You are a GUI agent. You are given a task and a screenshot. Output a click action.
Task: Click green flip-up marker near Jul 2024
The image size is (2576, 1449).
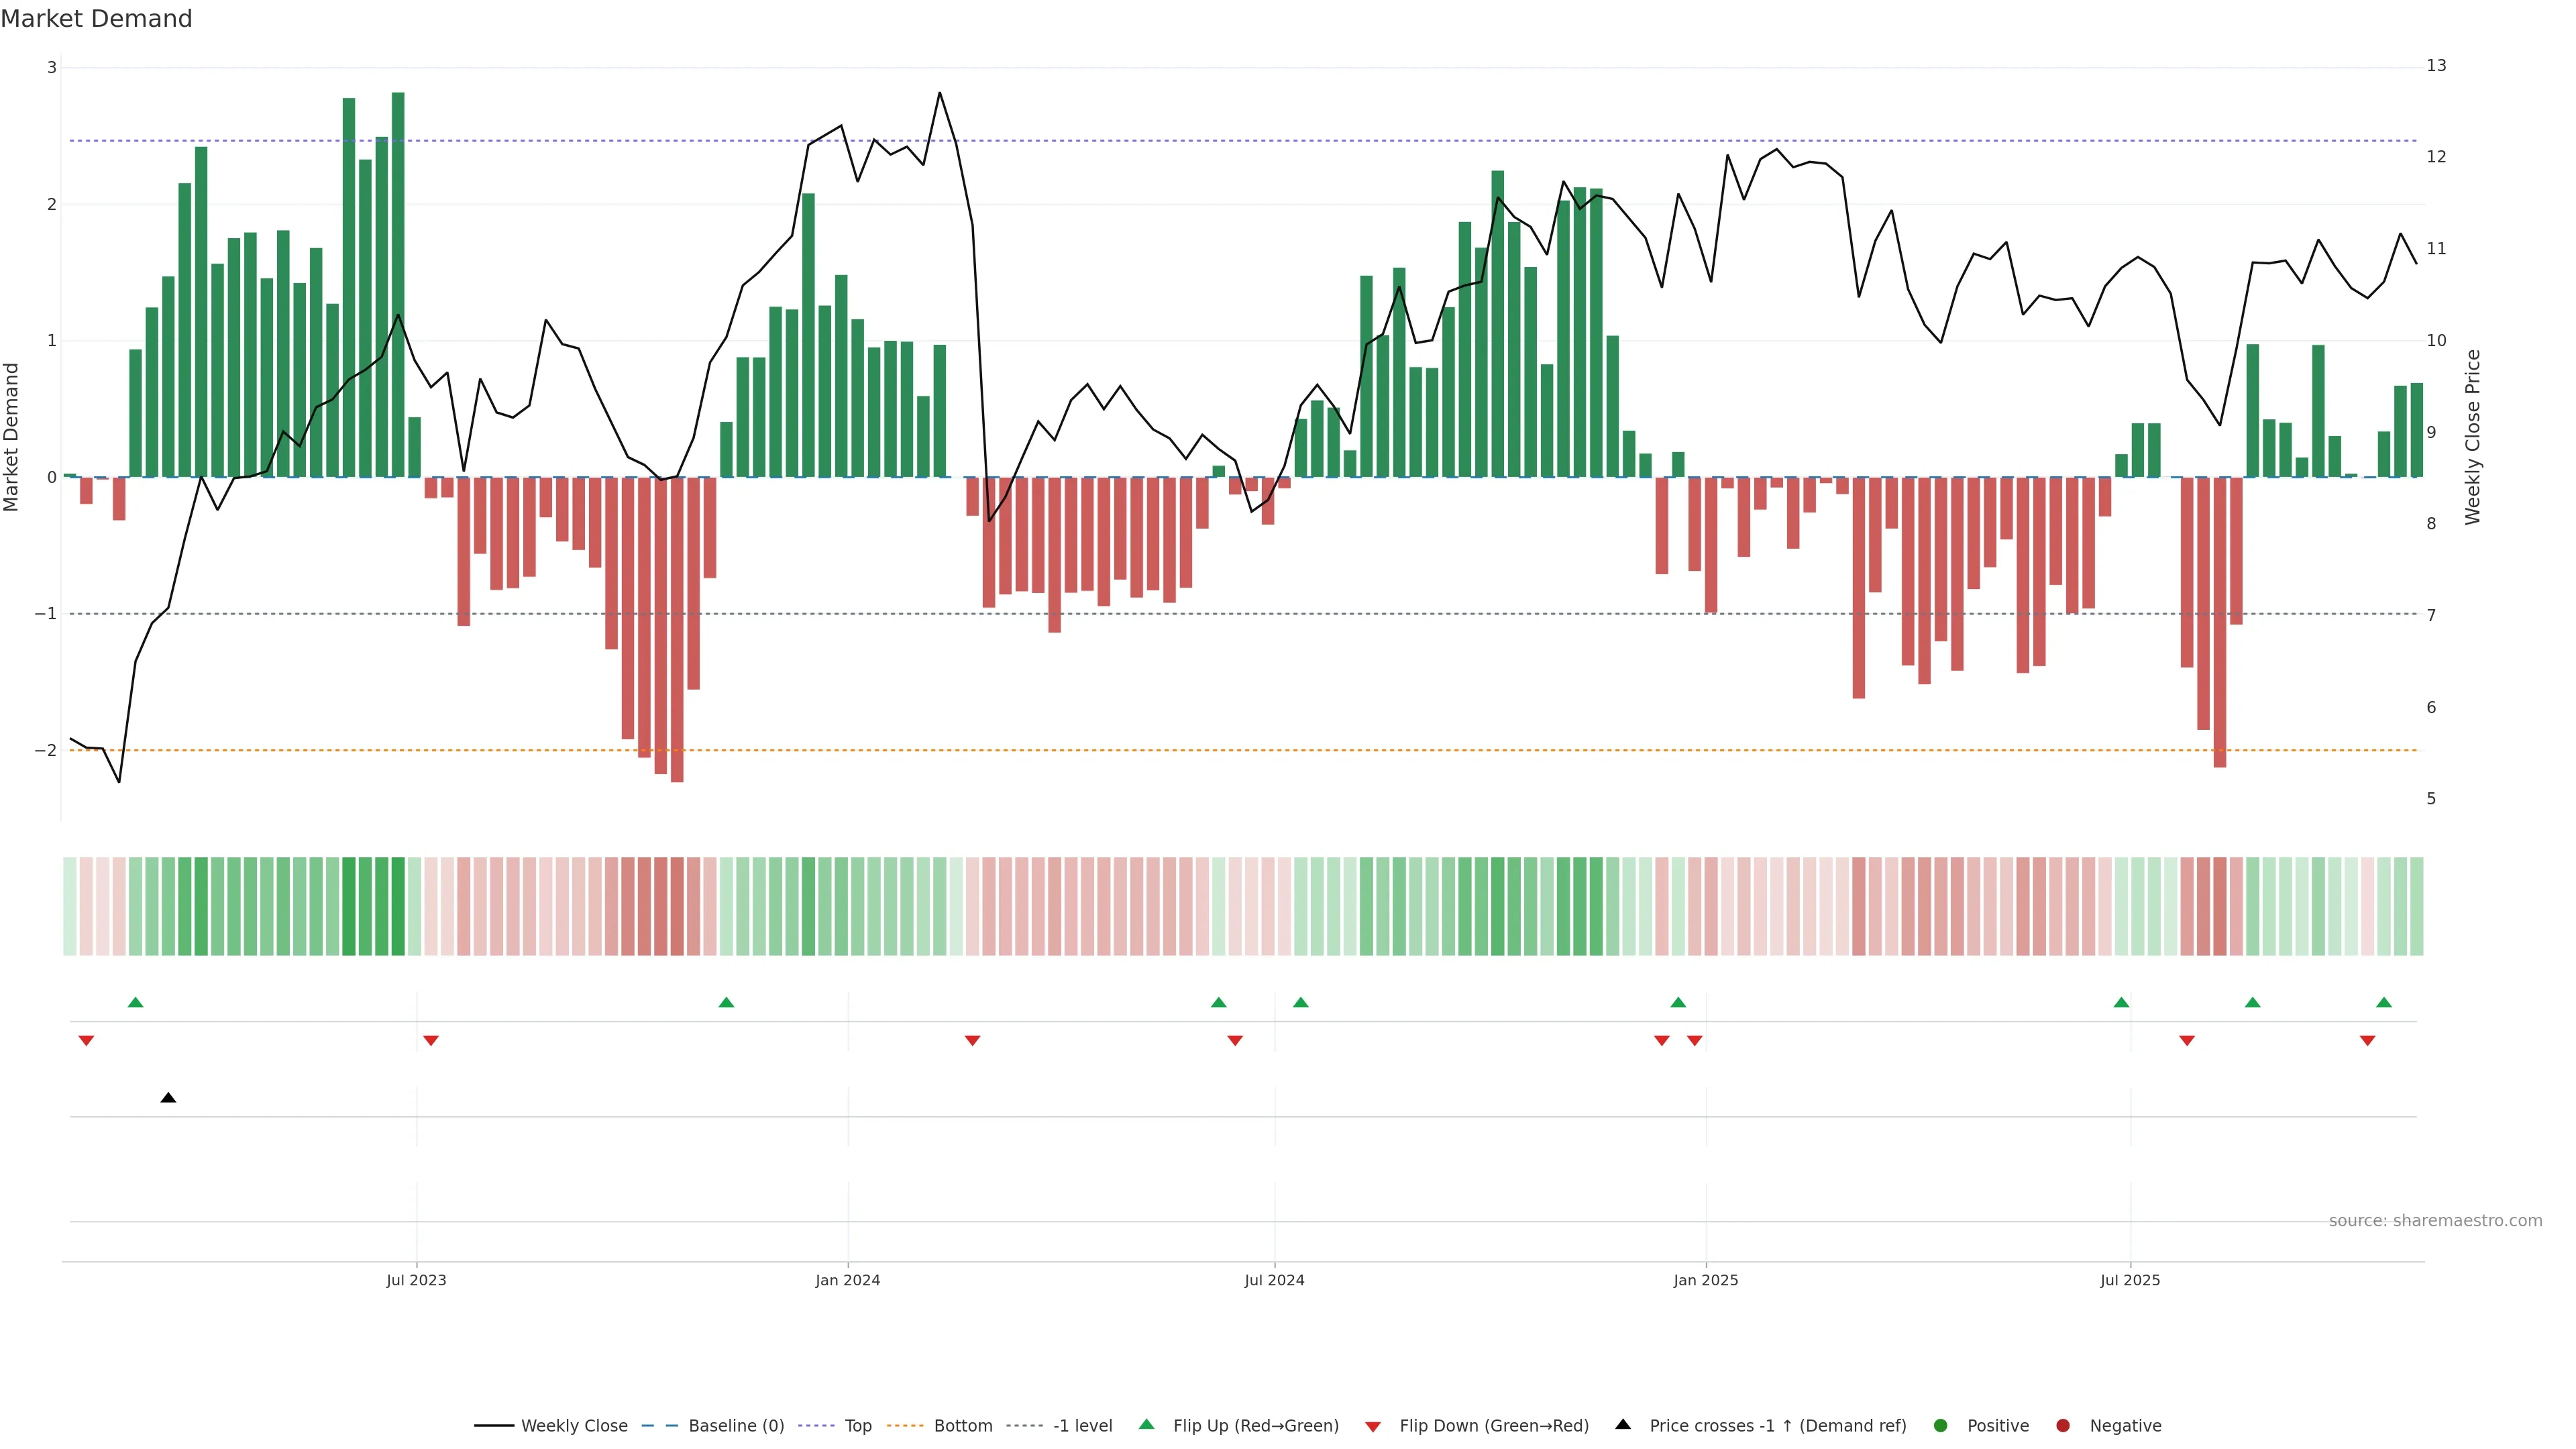coord(1300,1002)
